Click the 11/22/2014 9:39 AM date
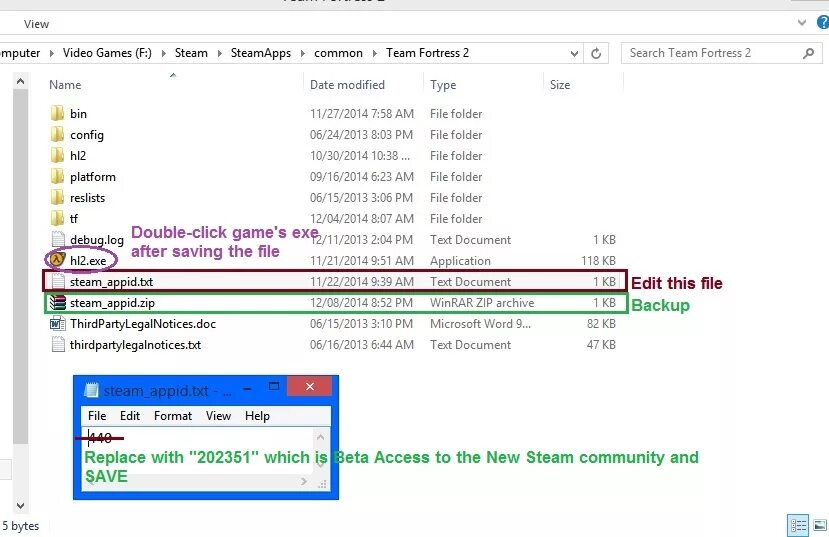Image resolution: width=829 pixels, height=537 pixels. click(x=362, y=282)
